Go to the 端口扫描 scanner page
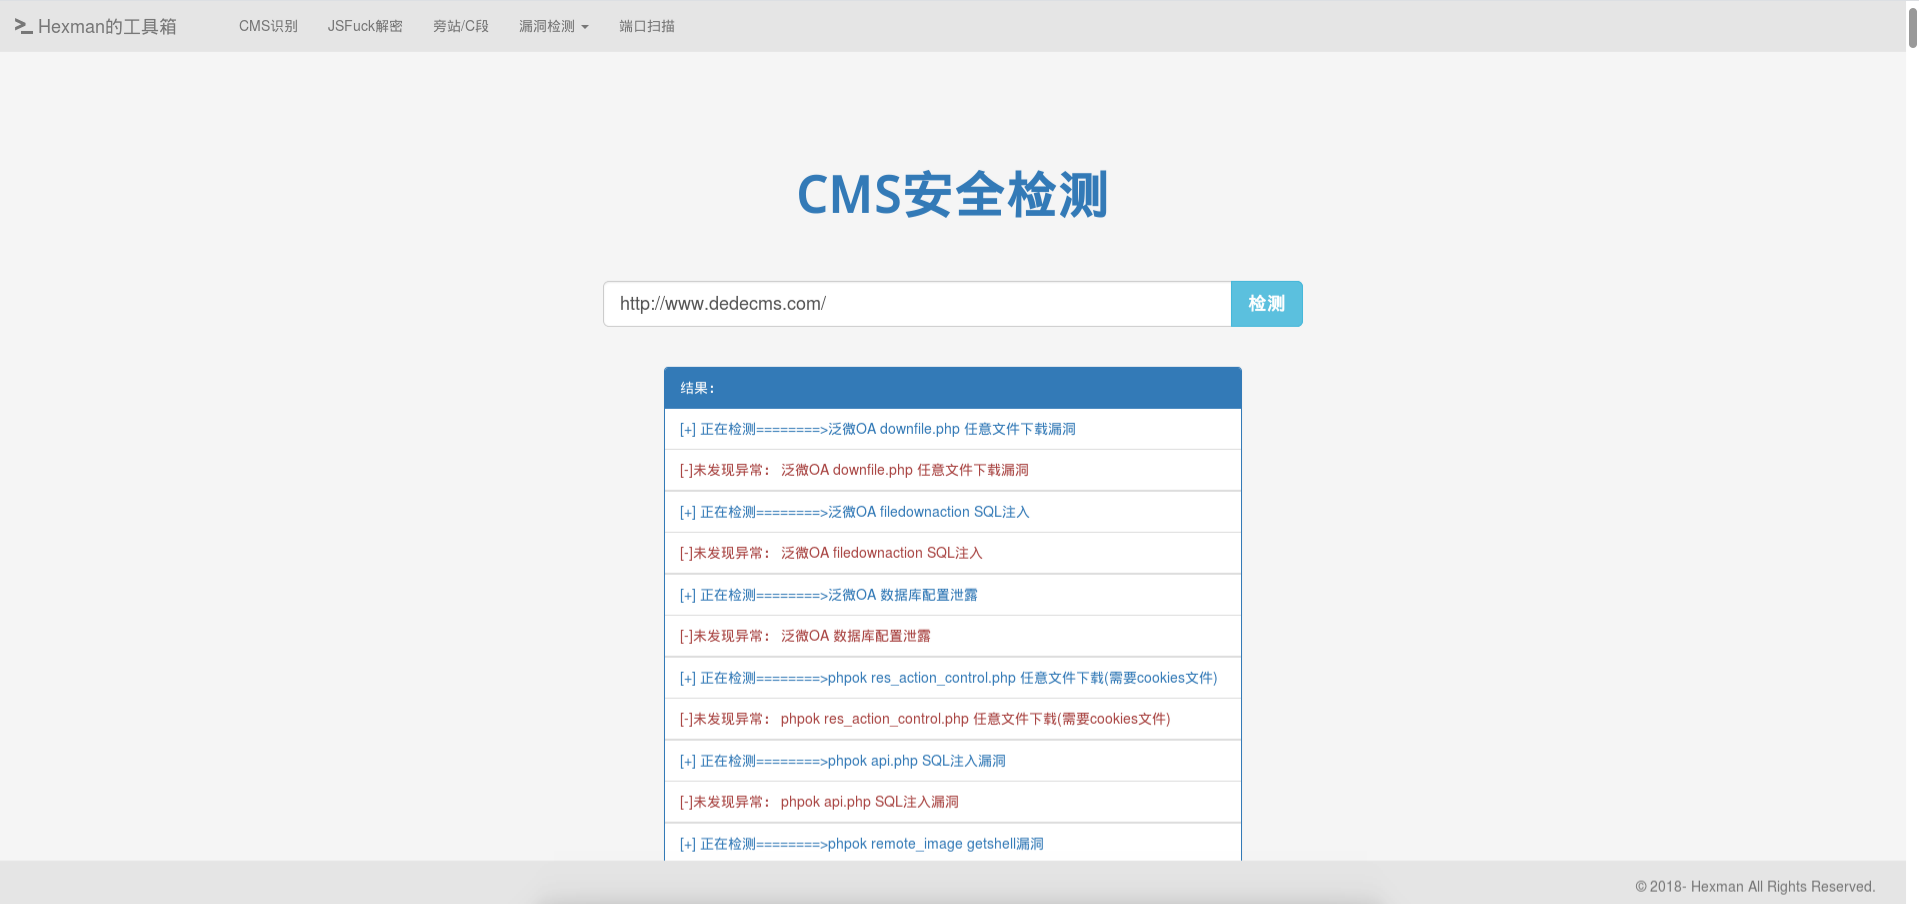This screenshot has height=904, width=1919. 646,26
